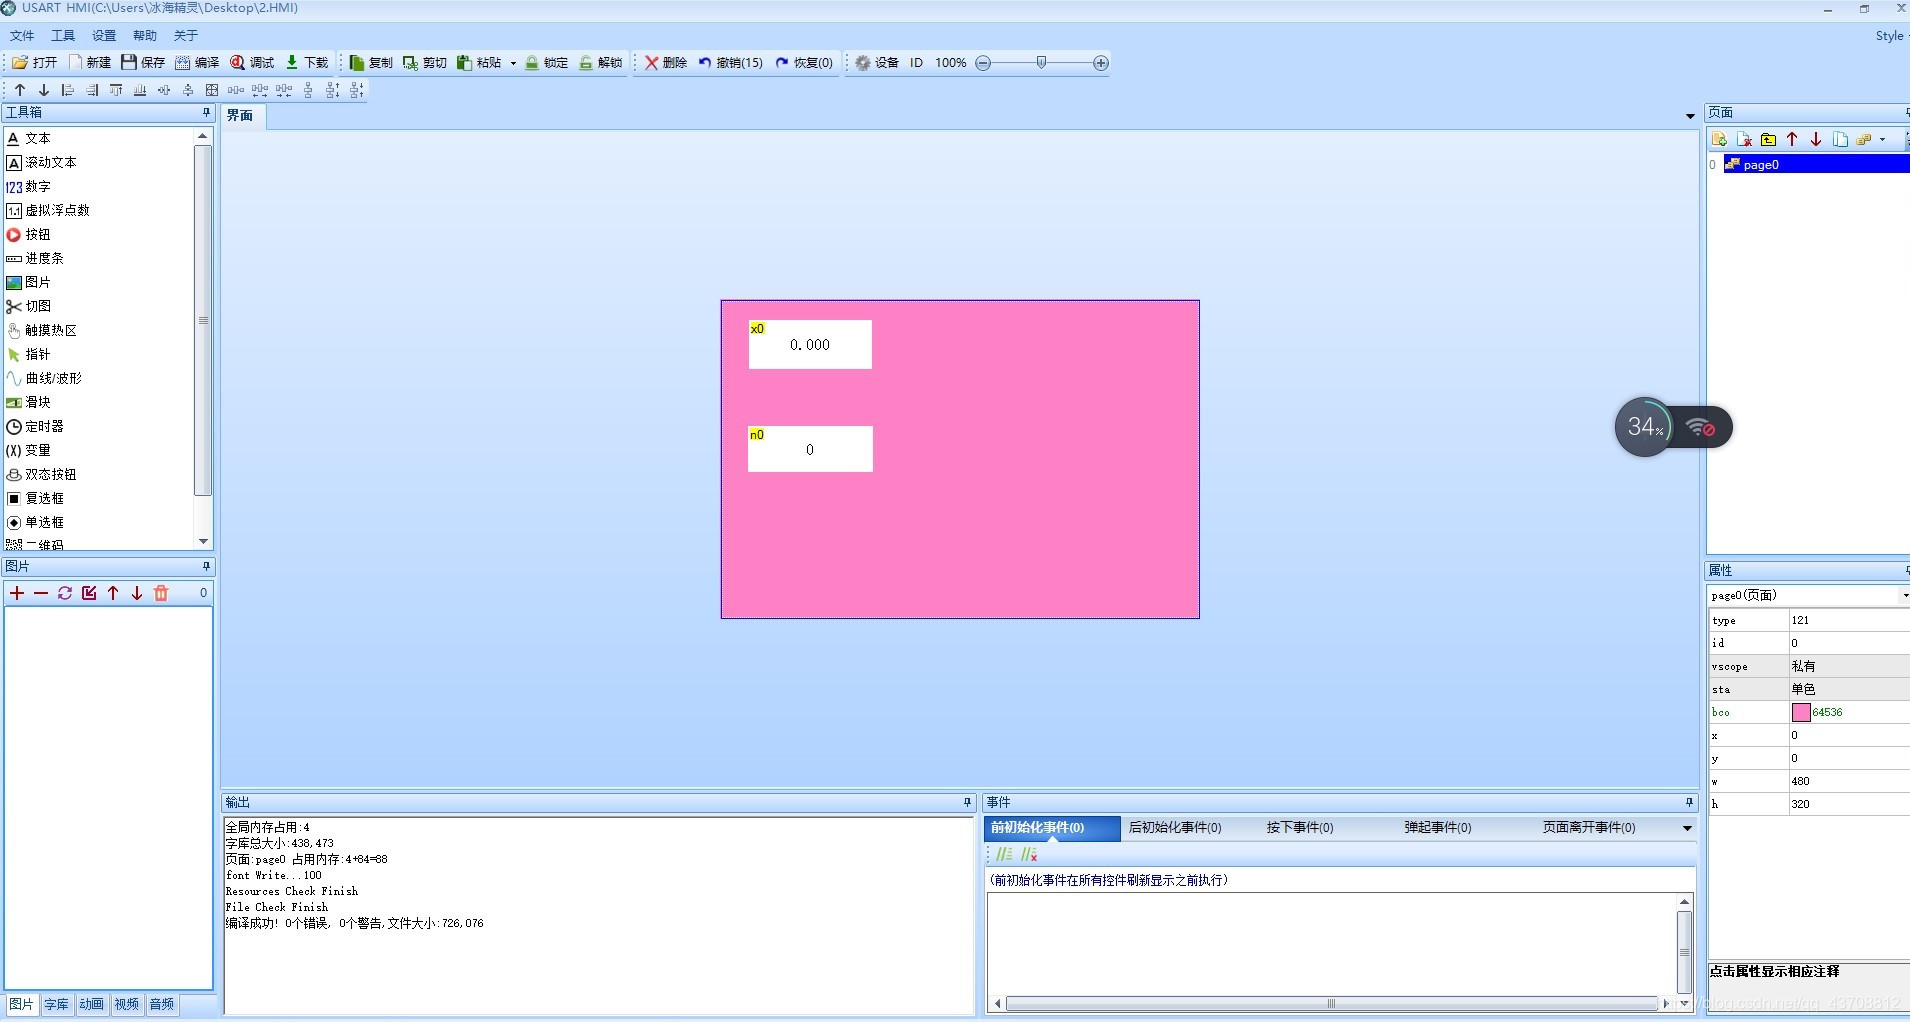Cut the selection using 剪切

click(425, 62)
